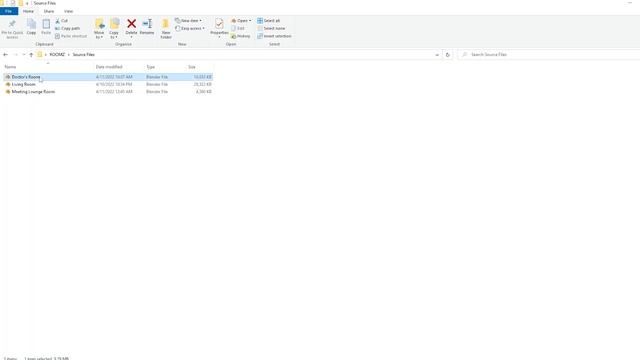Click the Edit command in Open group
640x360 pixels.
point(238,29)
